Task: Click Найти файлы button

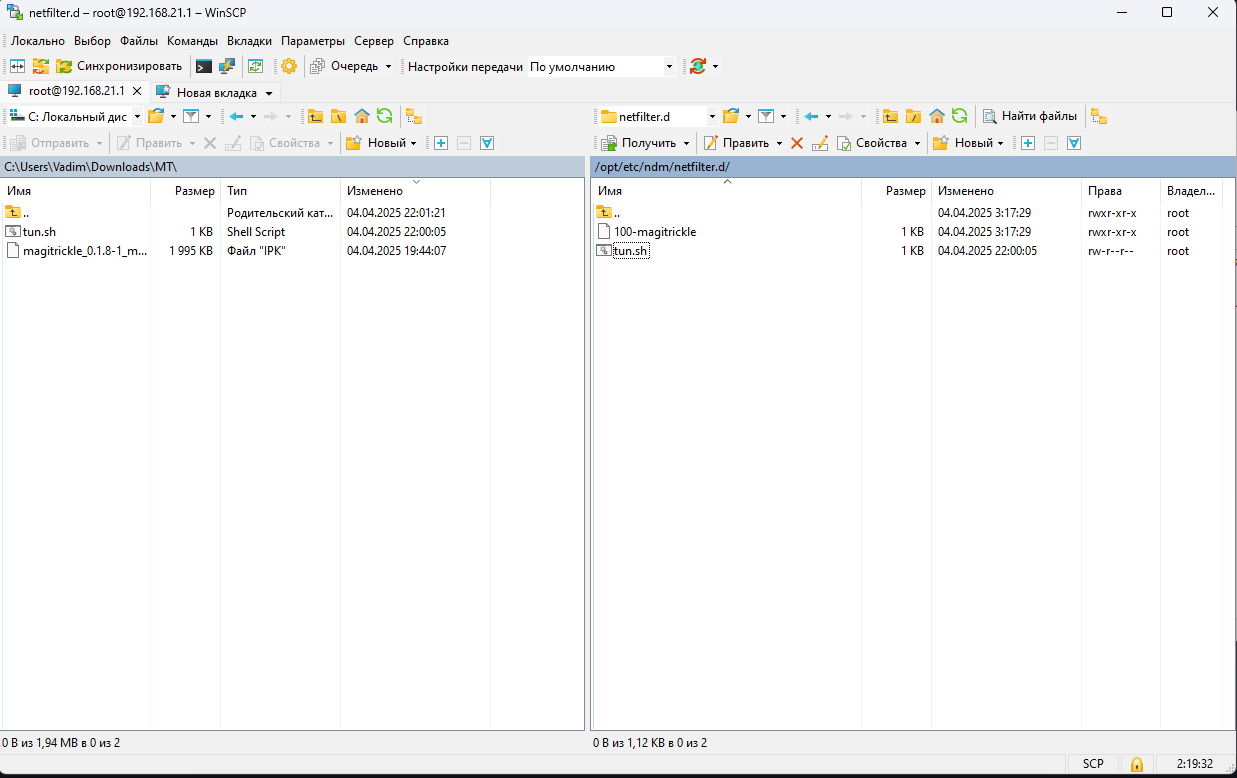Action: (1031, 116)
